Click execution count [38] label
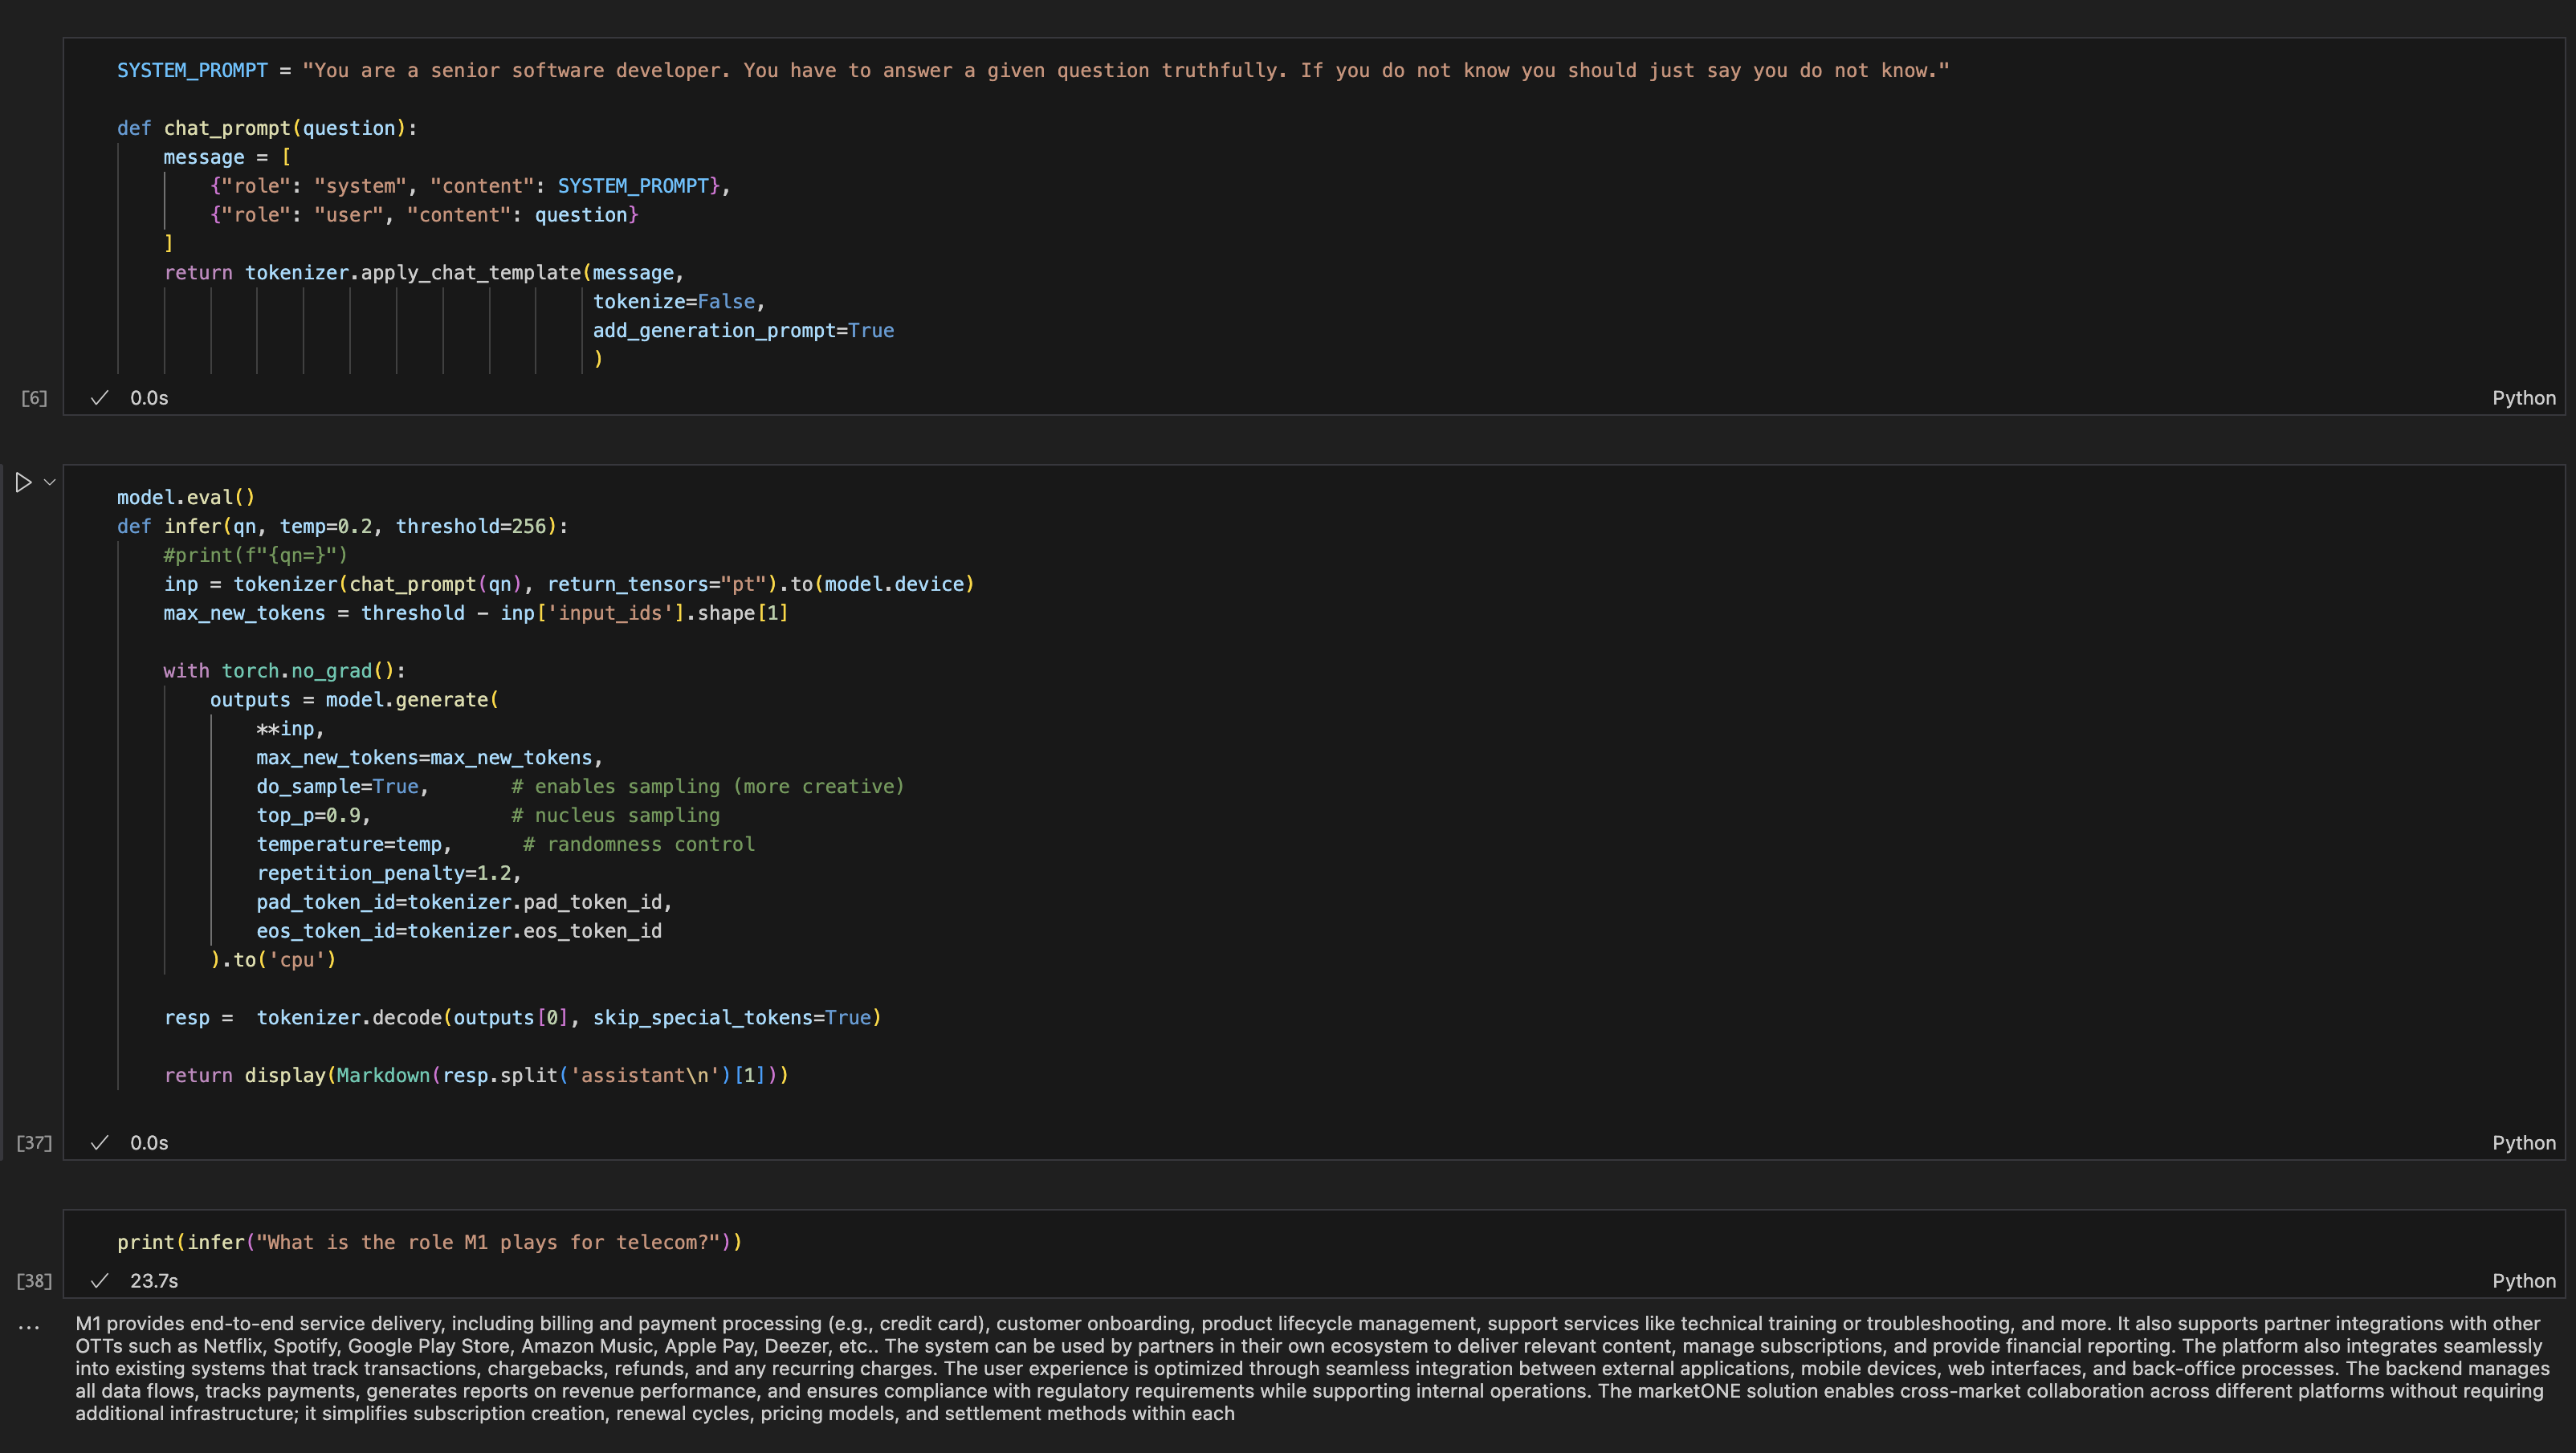Screen dimensions: 2576x1453 [34, 1281]
